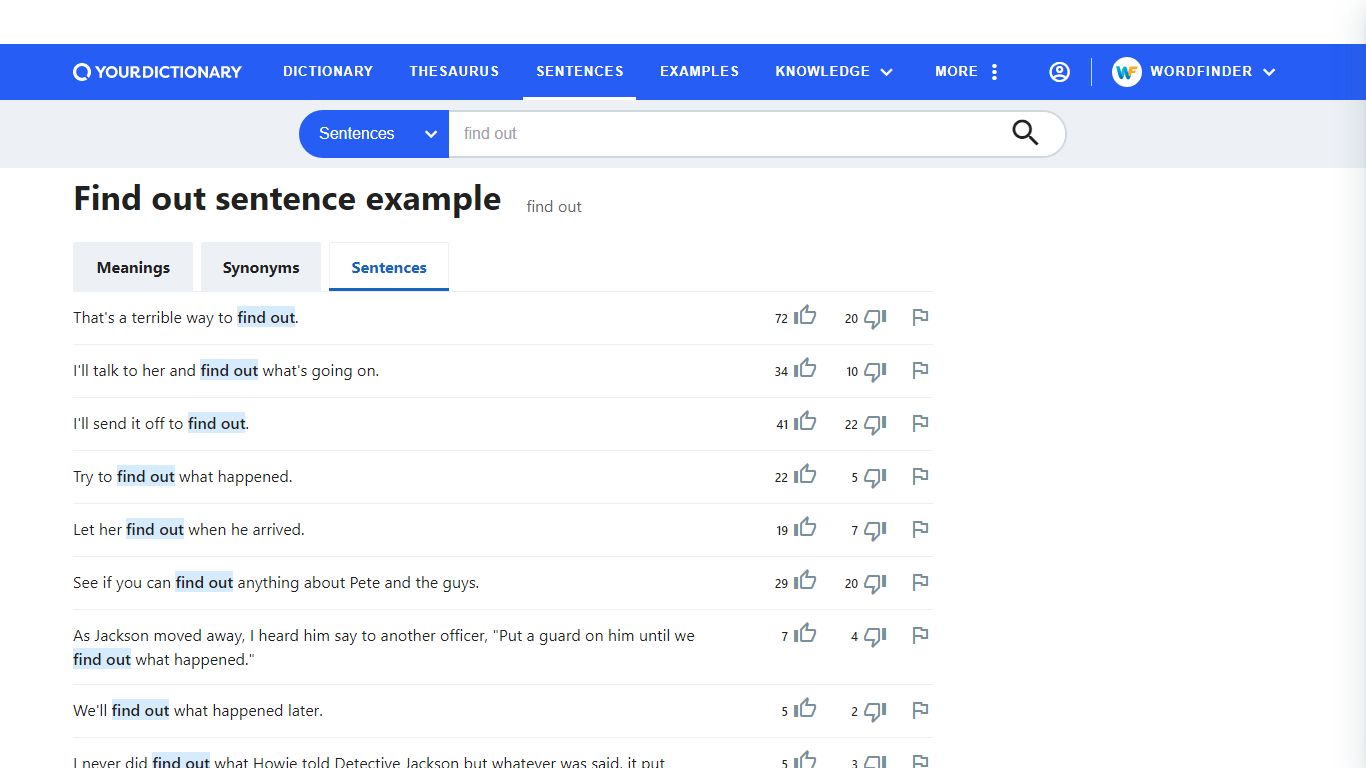Flag 'I'll talk to her and find out' sentence
The image size is (1366, 768).
[x=920, y=371]
